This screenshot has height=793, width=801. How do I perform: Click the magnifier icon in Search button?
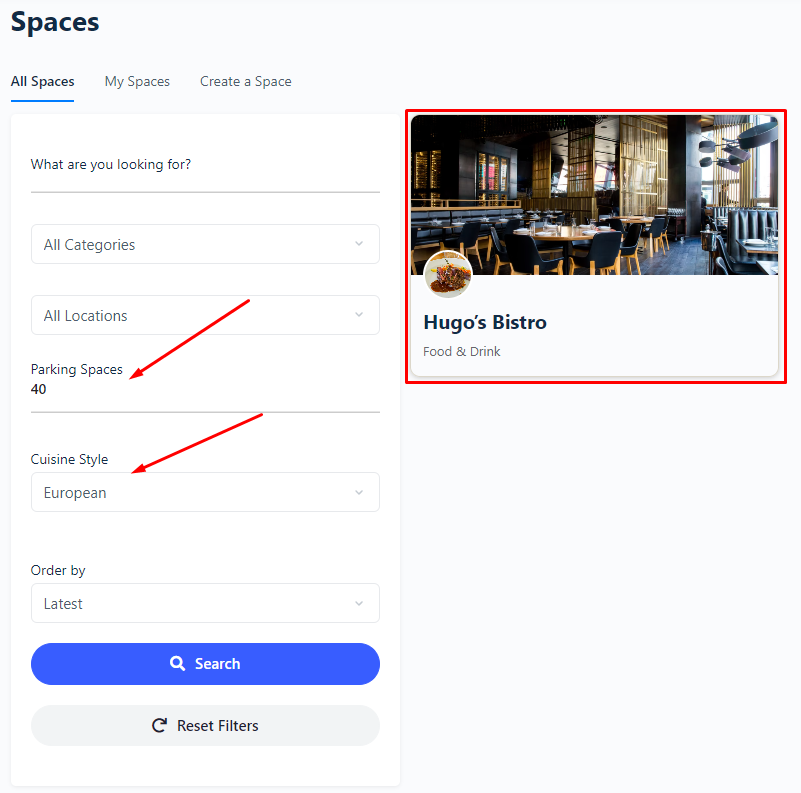click(177, 663)
